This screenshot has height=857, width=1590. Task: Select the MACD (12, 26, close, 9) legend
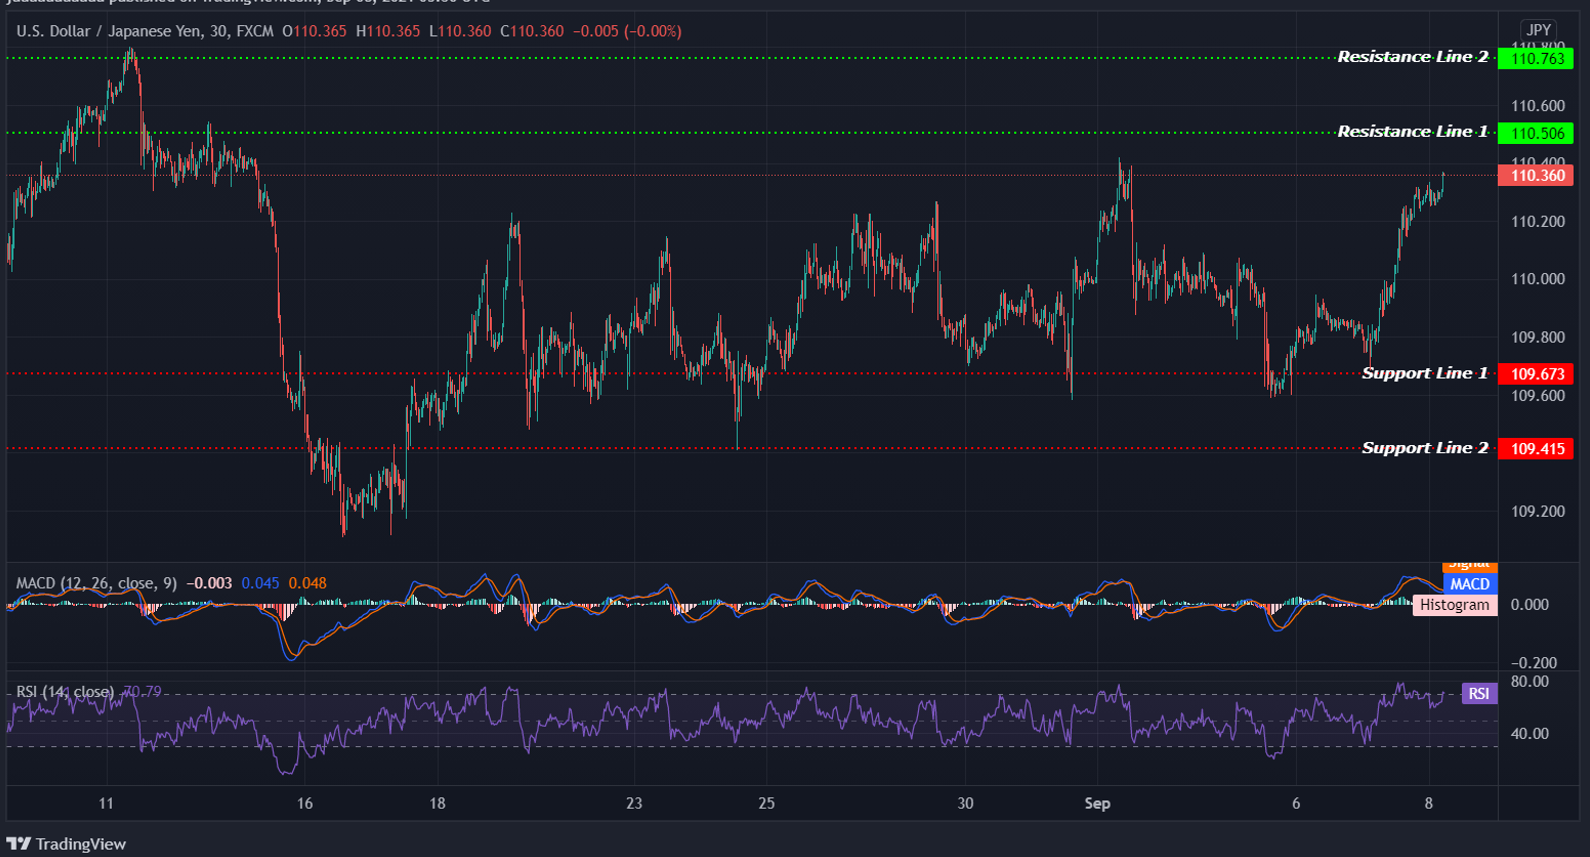tap(97, 583)
